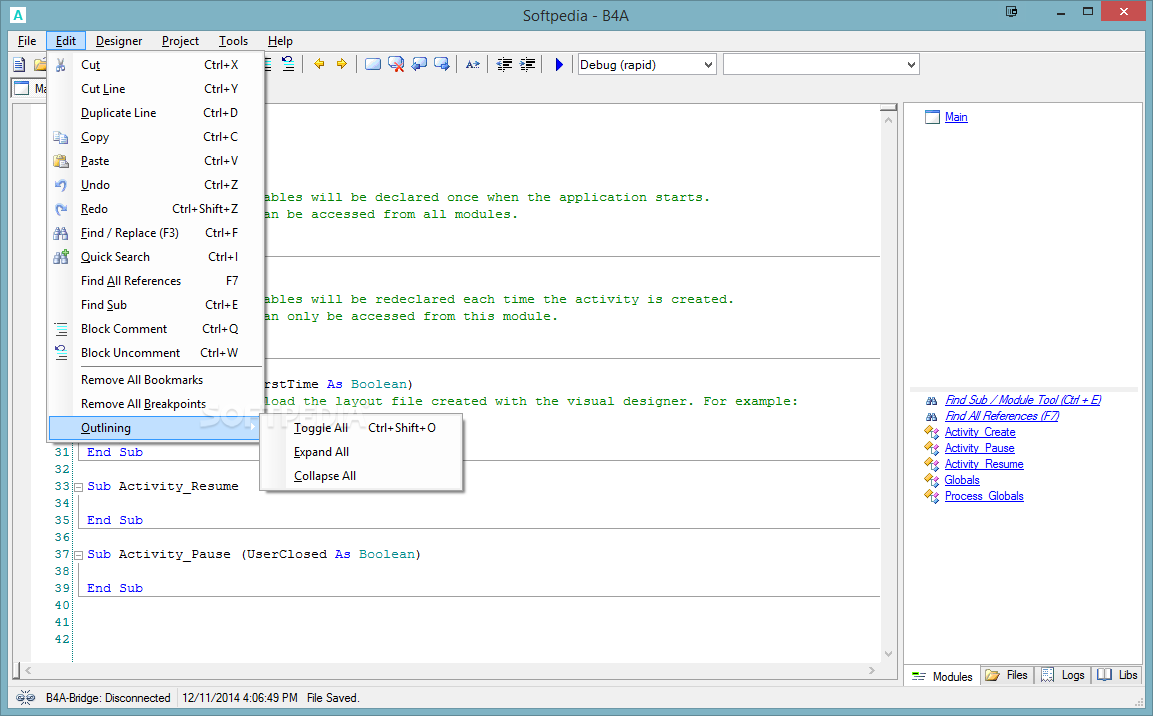This screenshot has height=716, width=1153.
Task: Select Find All References menu entry
Action: [x=155, y=281]
